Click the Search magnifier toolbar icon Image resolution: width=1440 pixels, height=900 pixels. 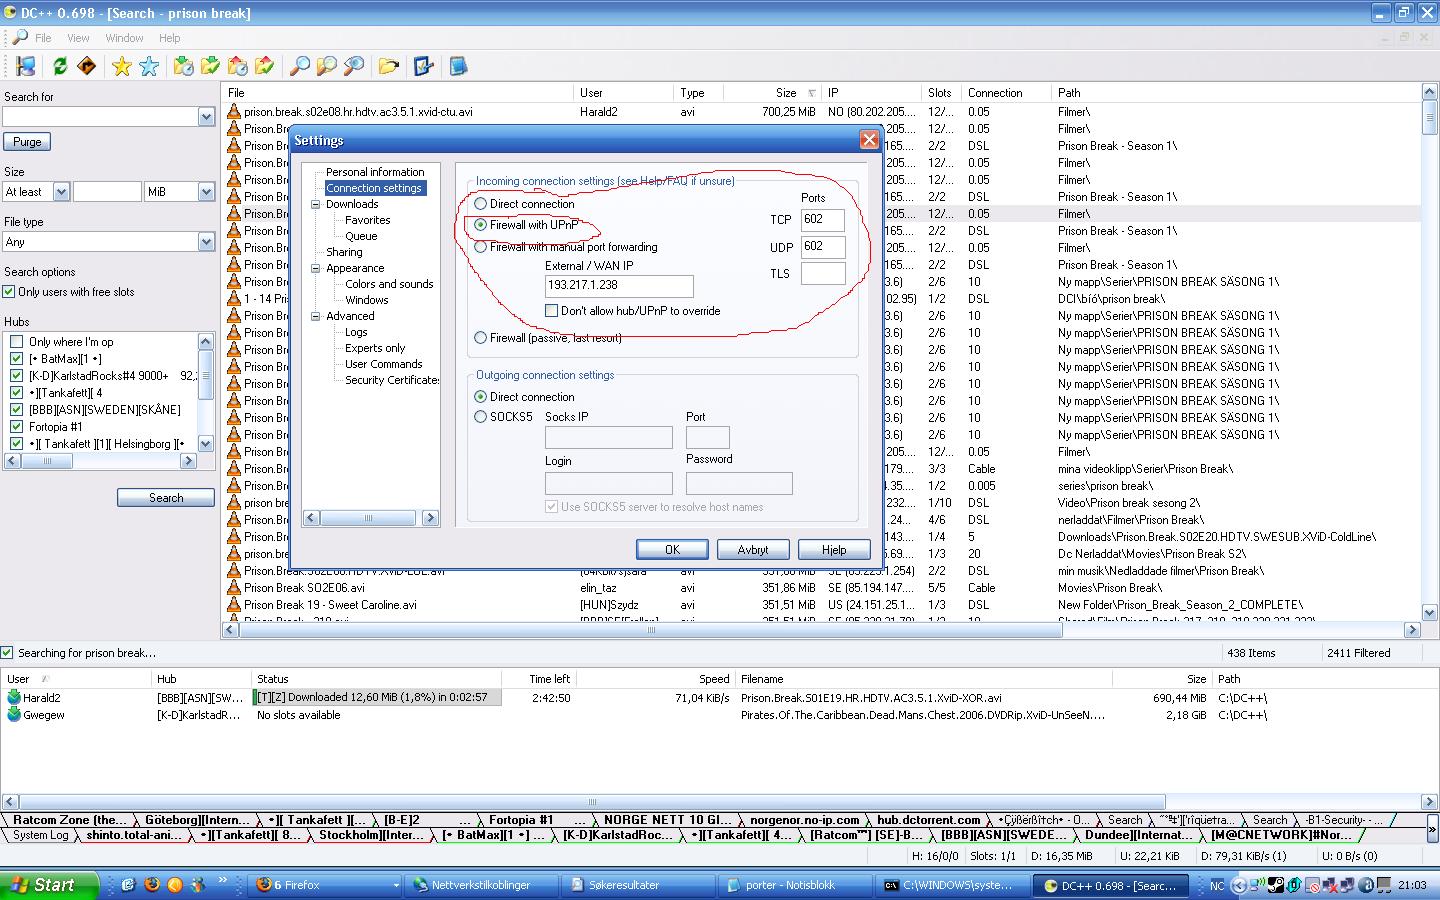click(x=299, y=66)
